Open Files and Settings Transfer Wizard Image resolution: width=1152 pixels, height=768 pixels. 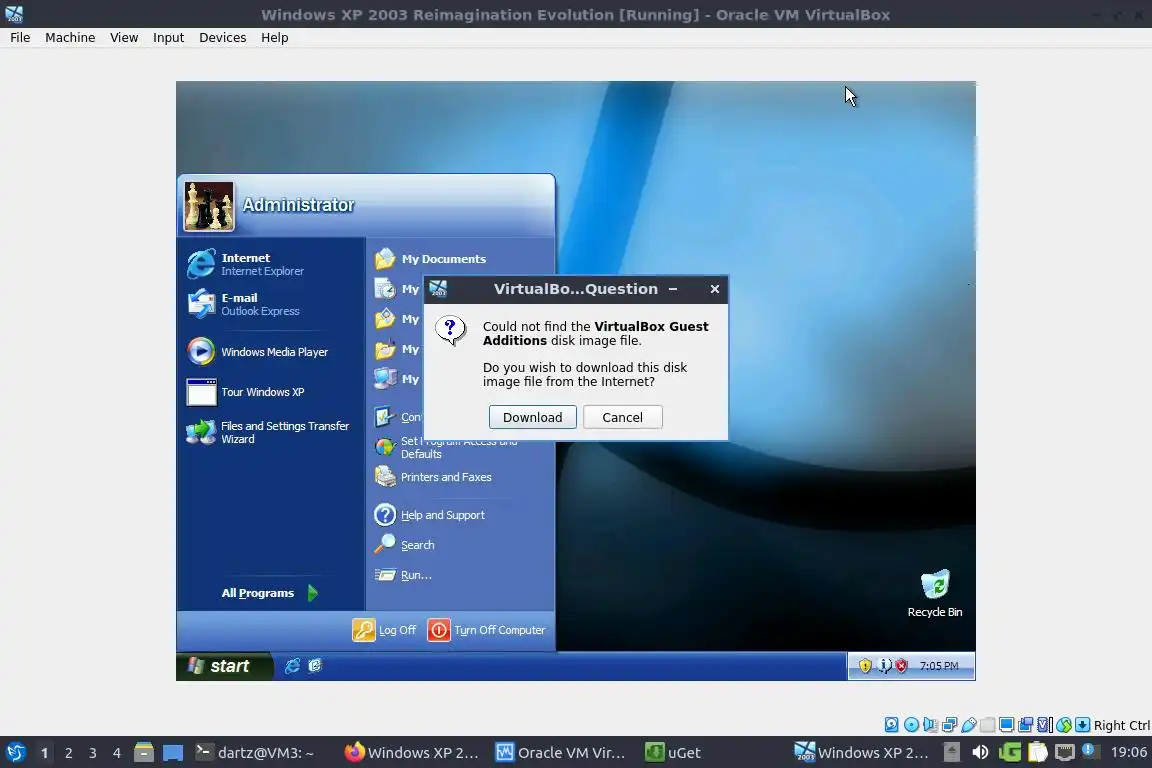pyautogui.click(x=270, y=433)
